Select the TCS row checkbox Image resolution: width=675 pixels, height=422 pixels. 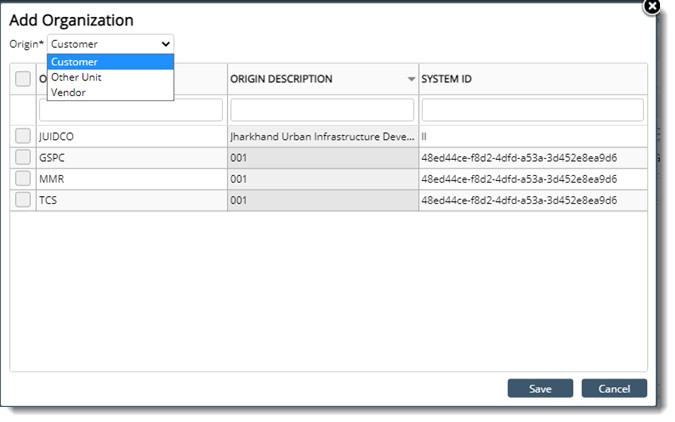[x=23, y=200]
